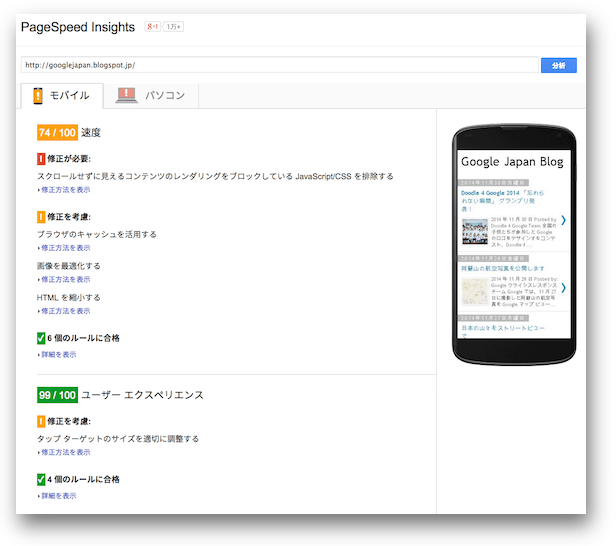Open the Doodle 4 Google 2014 post link

502,201
